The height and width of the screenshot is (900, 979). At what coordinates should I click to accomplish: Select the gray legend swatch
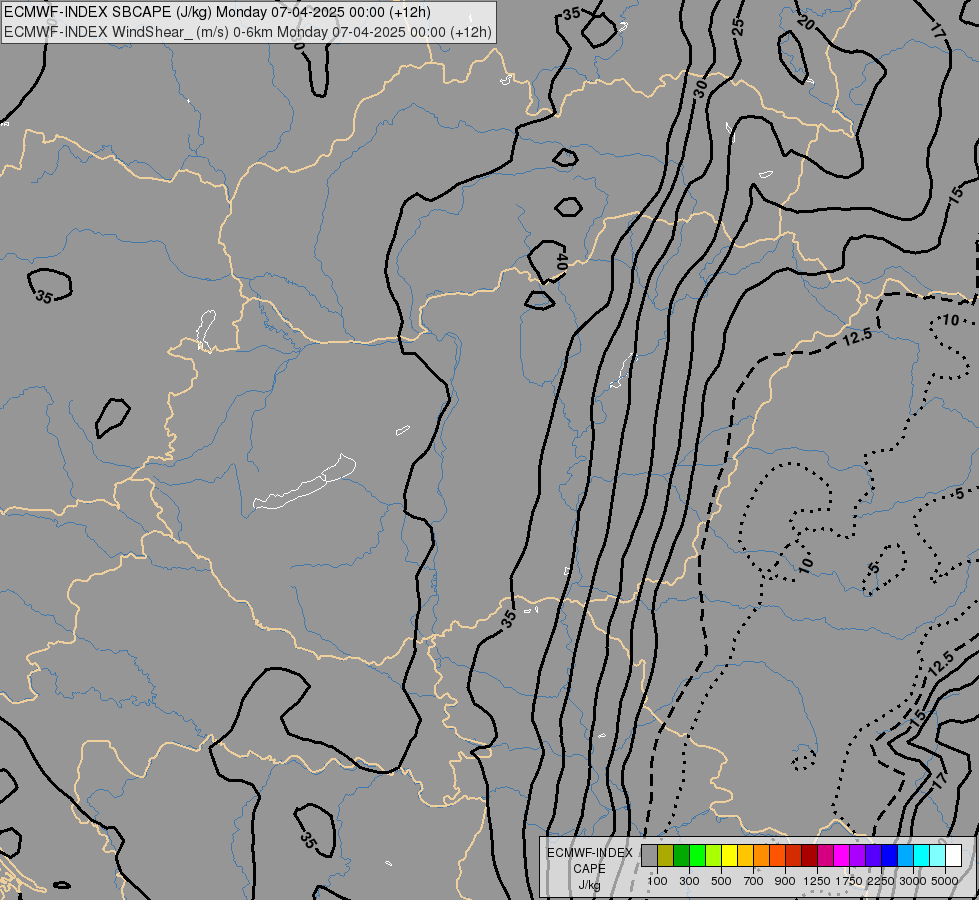[649, 856]
